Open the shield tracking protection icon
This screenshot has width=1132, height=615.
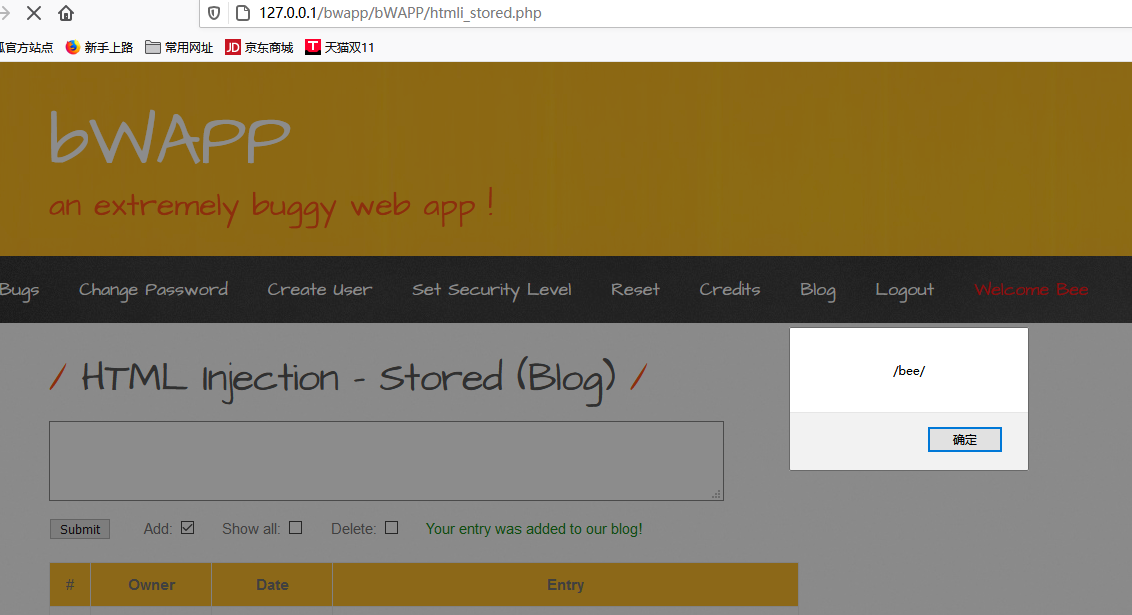(214, 13)
